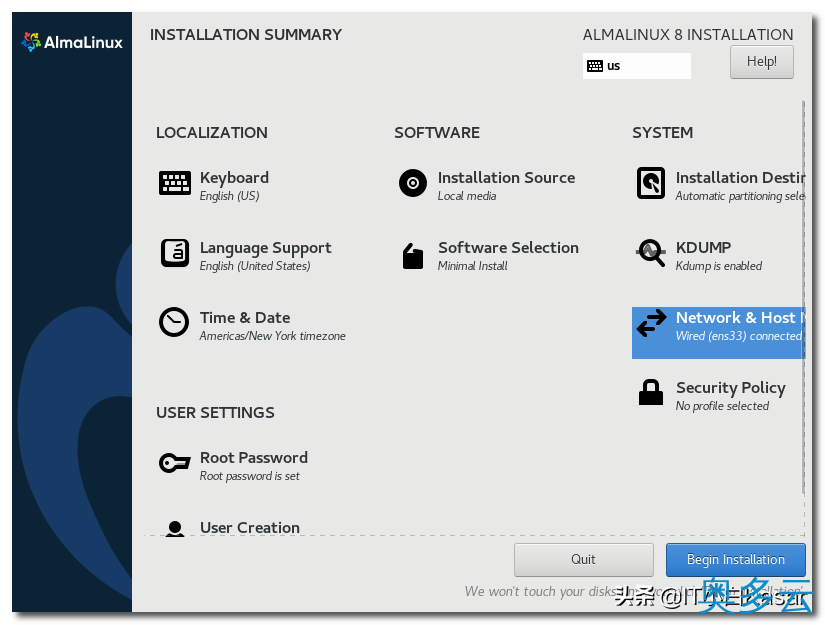Click the Root Password key icon
The width and height of the screenshot is (825, 625).
[174, 463]
